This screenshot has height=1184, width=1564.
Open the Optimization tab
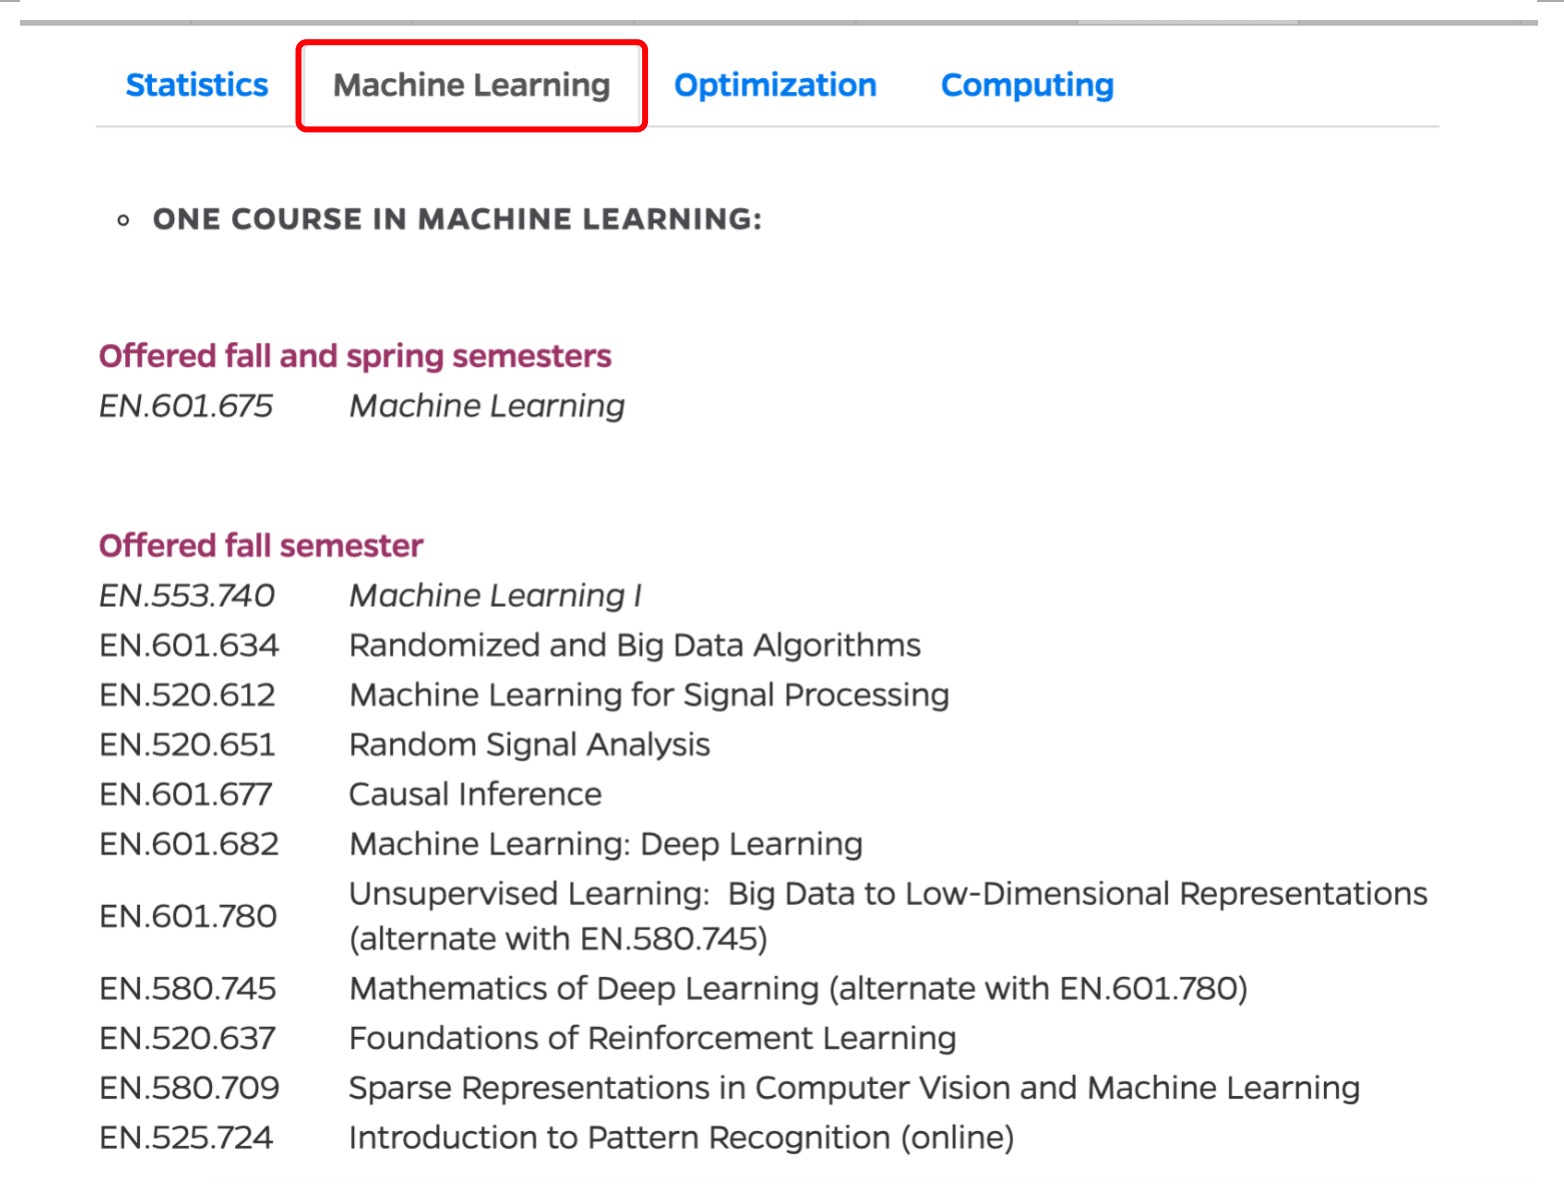point(775,85)
